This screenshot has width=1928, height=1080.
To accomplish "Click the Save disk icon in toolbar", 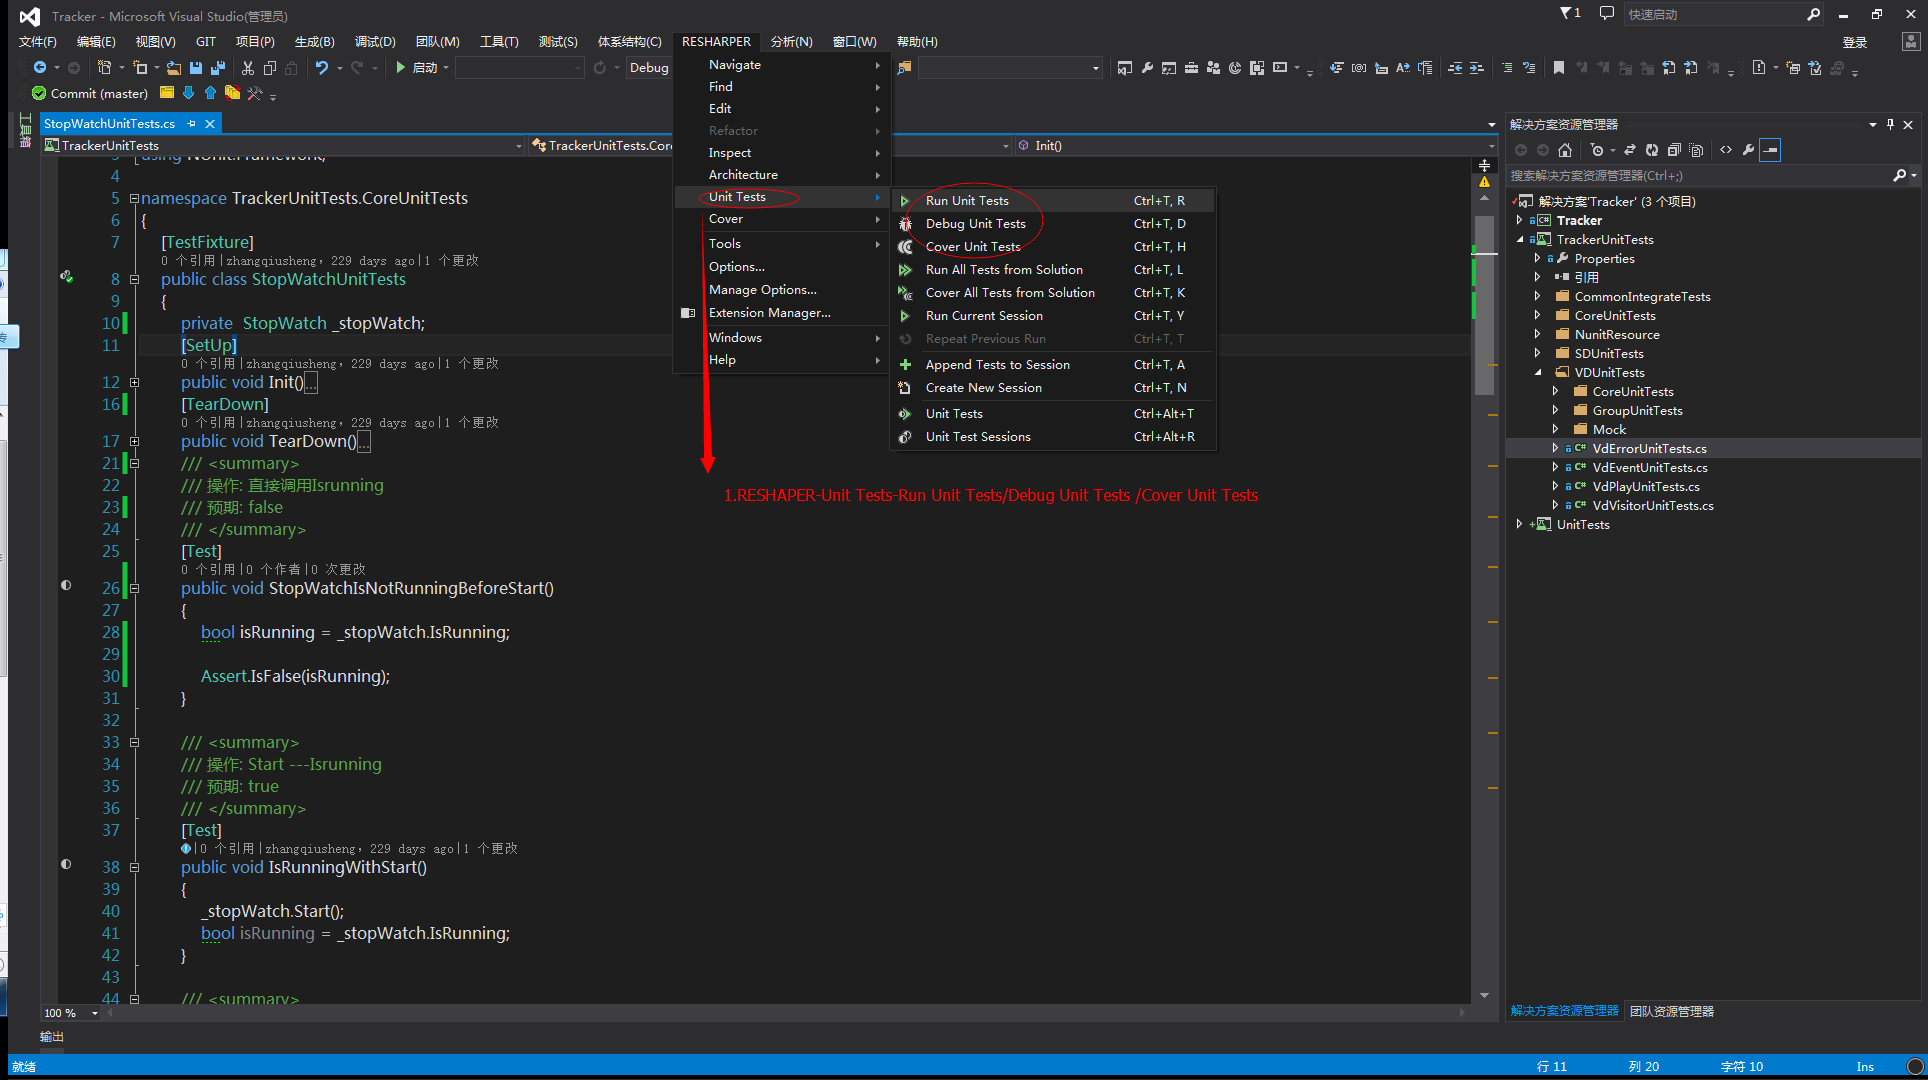I will click(196, 68).
